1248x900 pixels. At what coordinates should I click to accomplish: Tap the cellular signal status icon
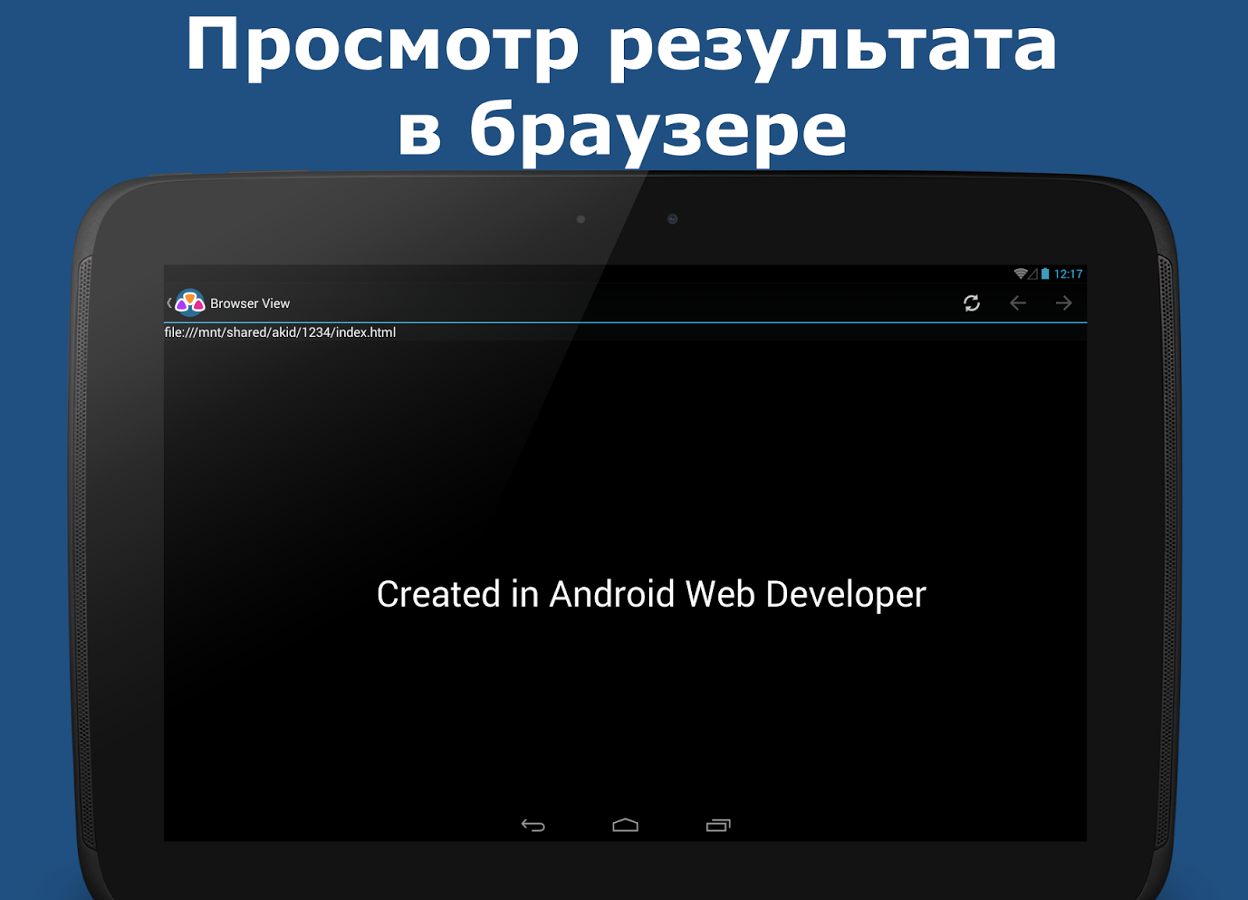coord(1033,274)
